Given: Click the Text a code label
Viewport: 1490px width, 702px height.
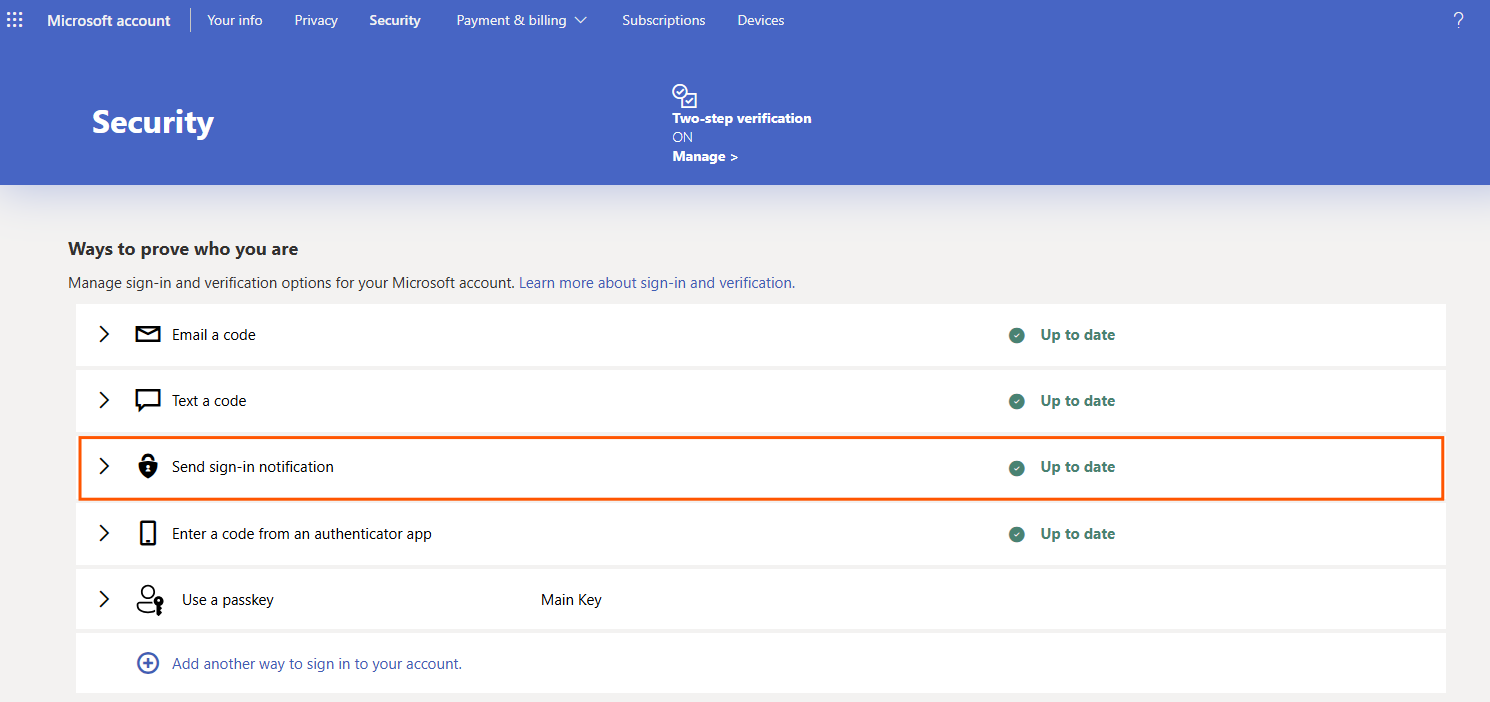Looking at the screenshot, I should pyautogui.click(x=209, y=401).
